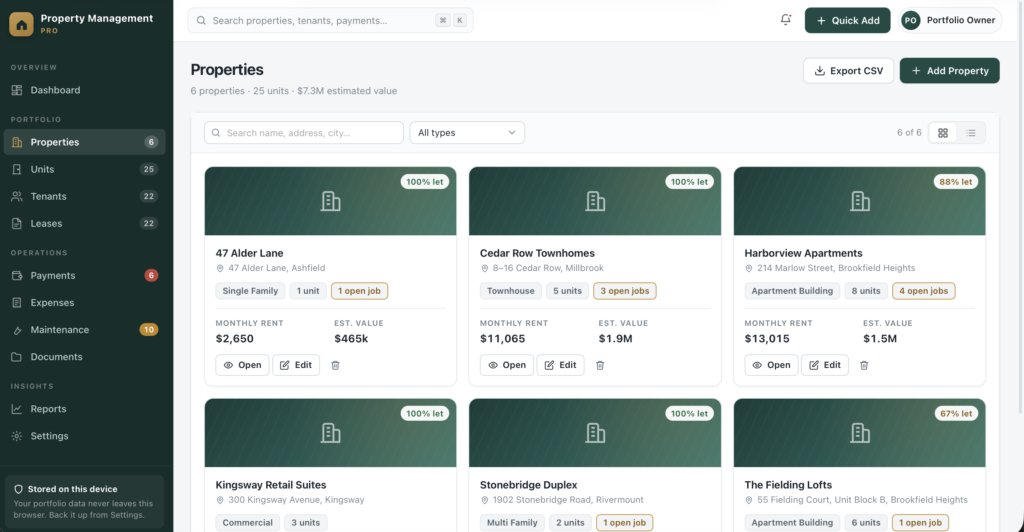Viewport: 1024px width, 532px height.
Task: Go to Dashboard
Action: point(84,90)
